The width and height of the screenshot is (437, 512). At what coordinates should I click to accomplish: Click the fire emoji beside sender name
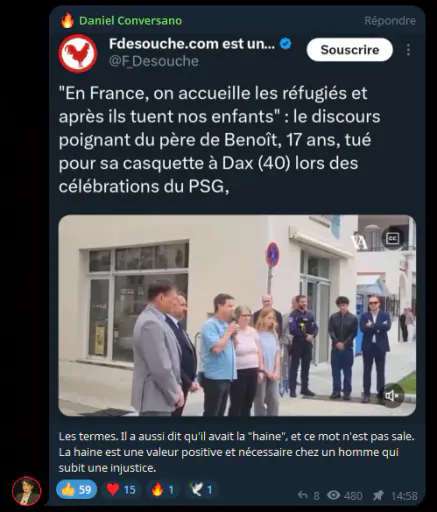tap(67, 21)
